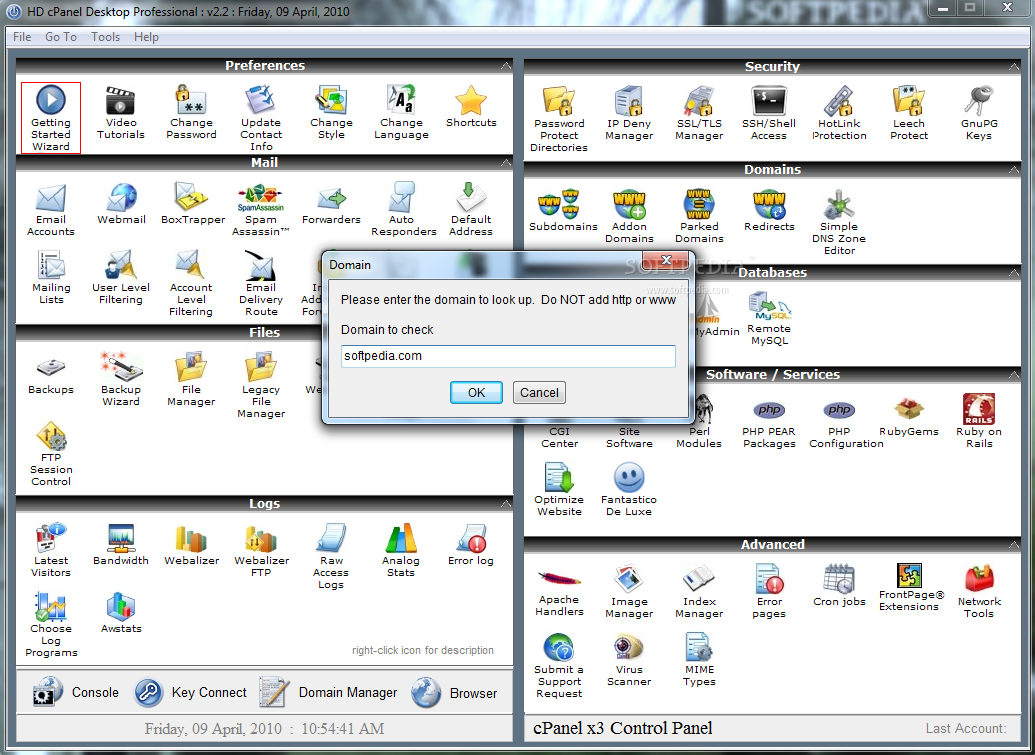
Task: Collapse the Mail section
Action: click(x=506, y=162)
